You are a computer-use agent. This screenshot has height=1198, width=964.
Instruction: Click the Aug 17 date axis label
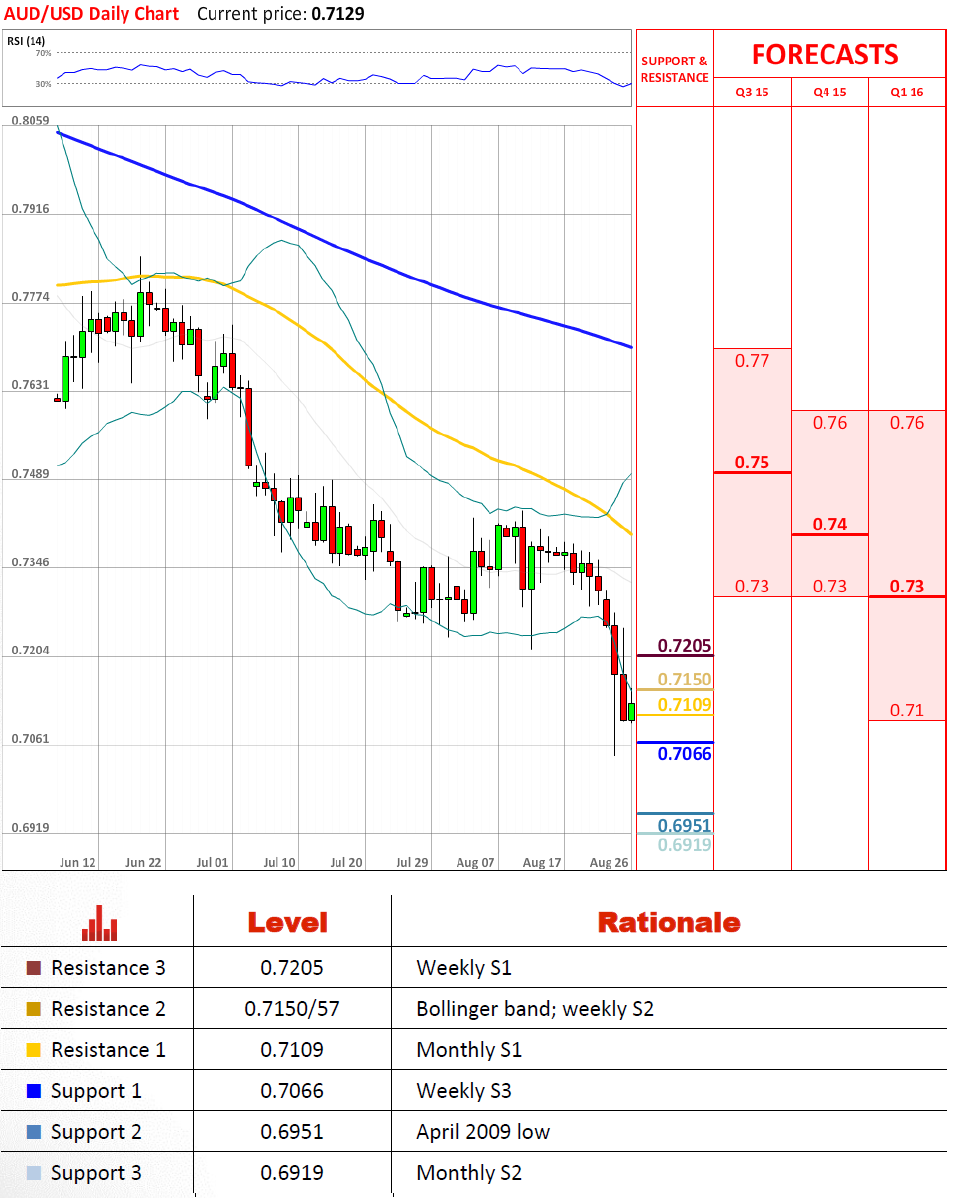point(541,862)
